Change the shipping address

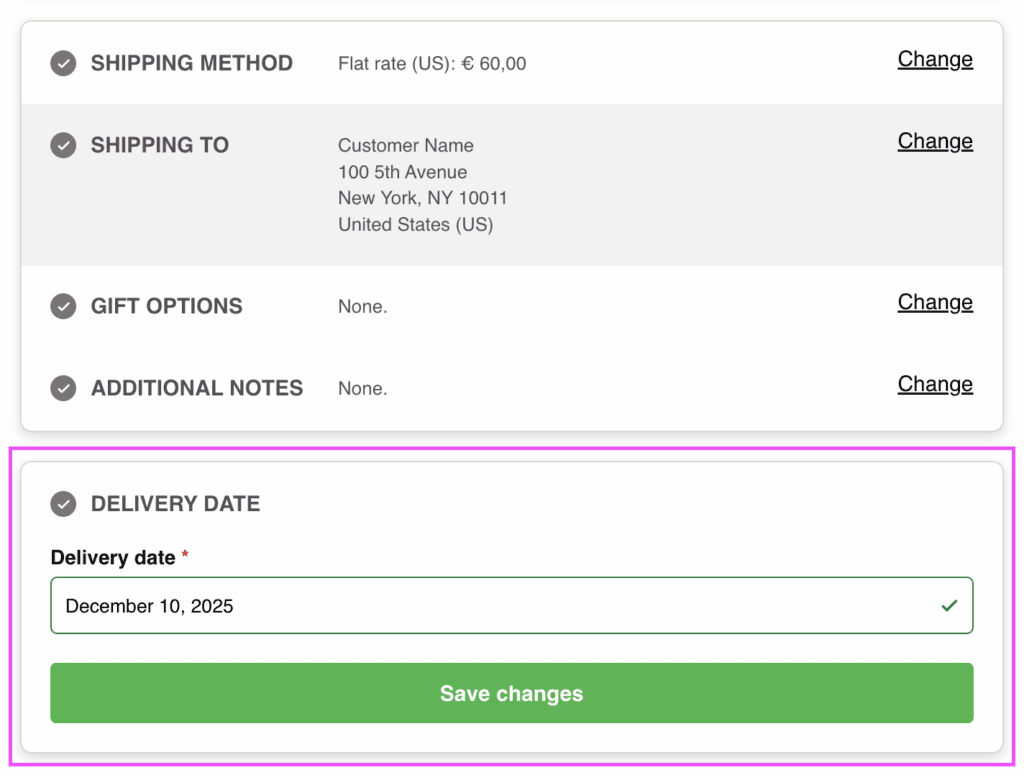(x=934, y=141)
